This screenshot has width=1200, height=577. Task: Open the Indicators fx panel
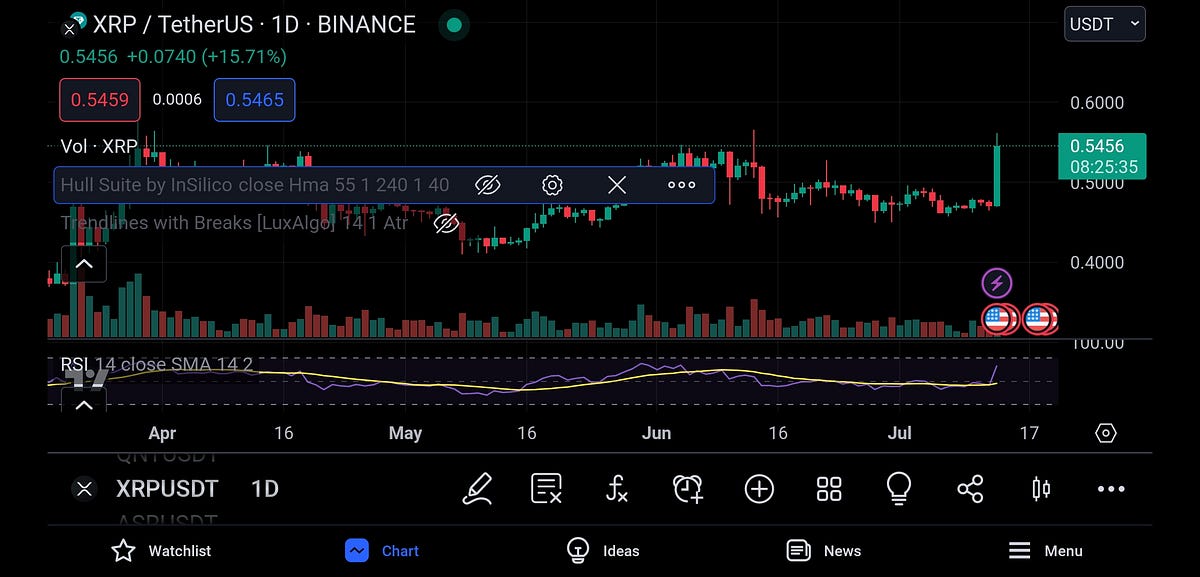pos(617,489)
